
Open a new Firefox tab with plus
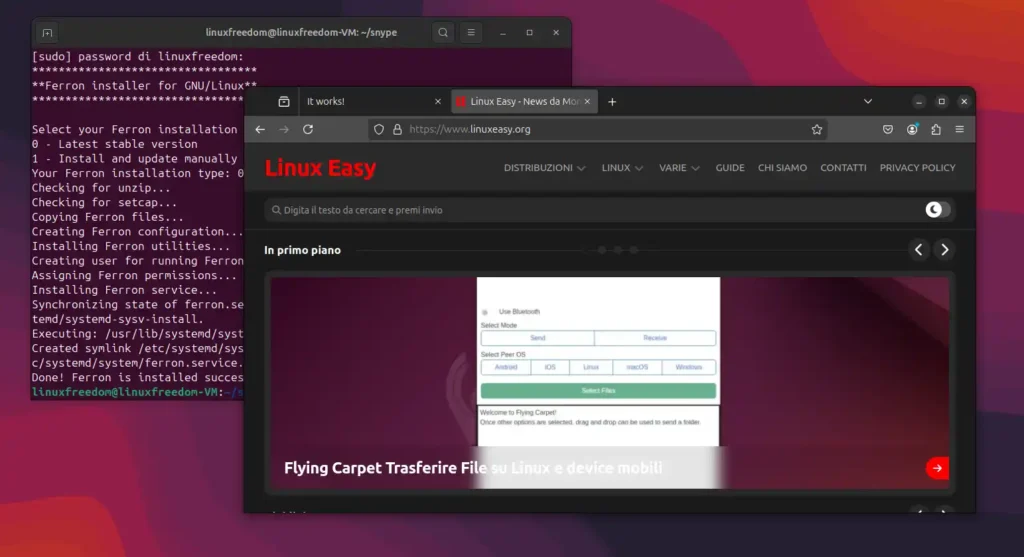tap(612, 102)
